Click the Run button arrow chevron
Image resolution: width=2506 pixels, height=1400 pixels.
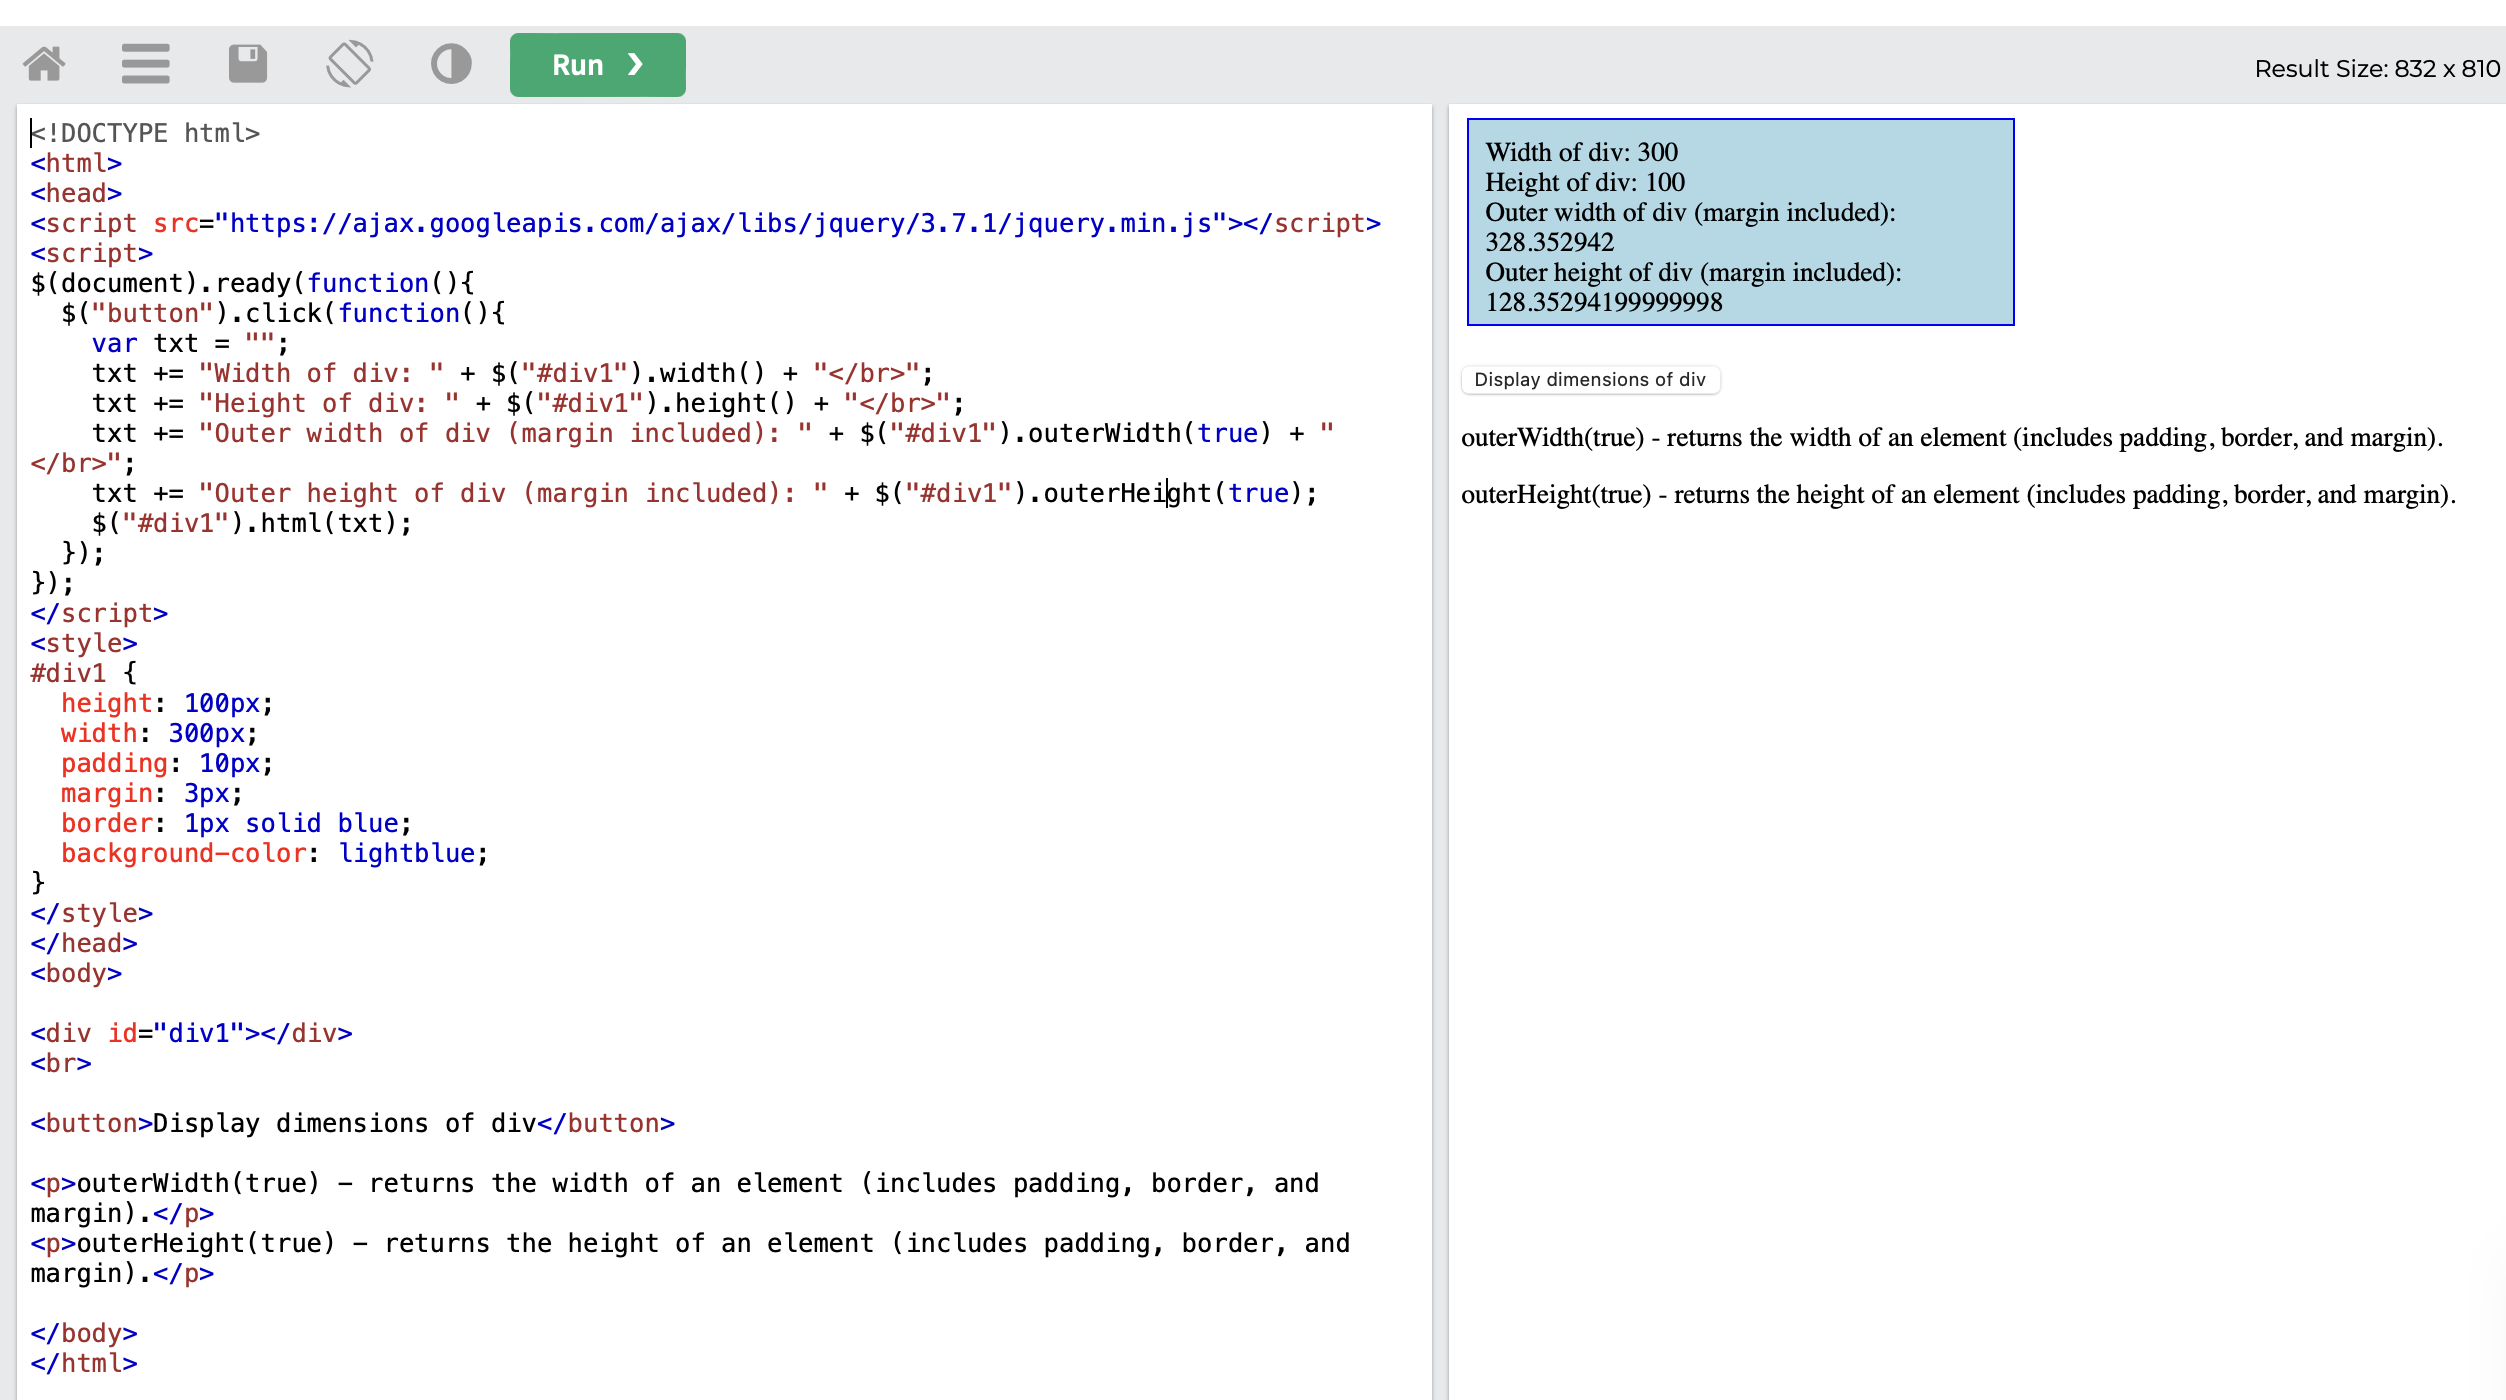tap(635, 65)
